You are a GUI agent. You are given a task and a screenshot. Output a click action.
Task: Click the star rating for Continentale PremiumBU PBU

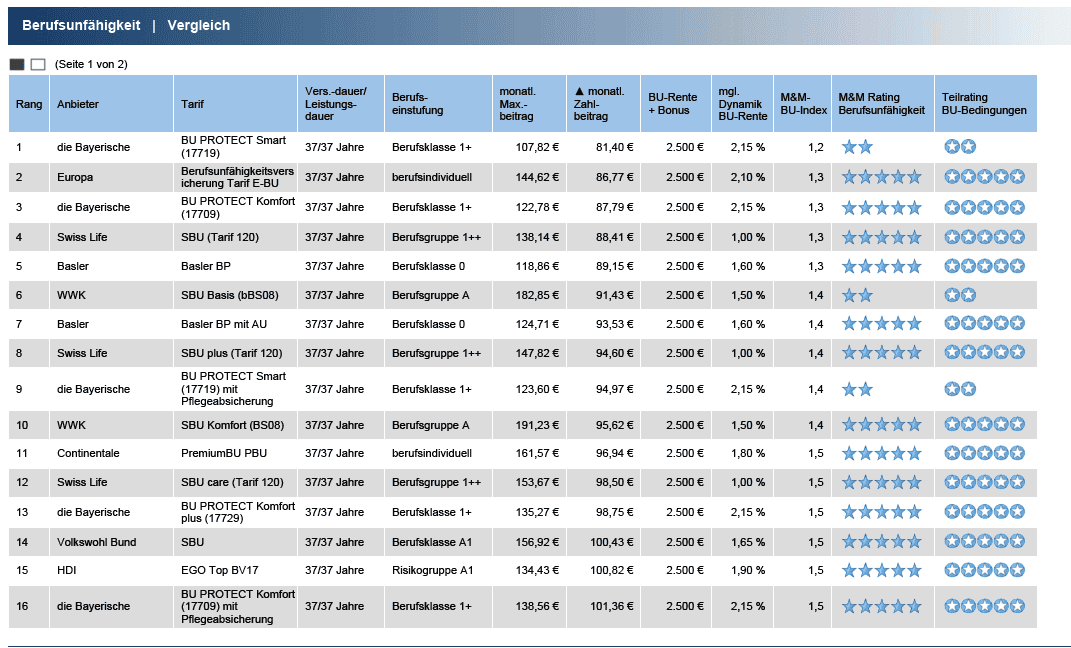880,453
